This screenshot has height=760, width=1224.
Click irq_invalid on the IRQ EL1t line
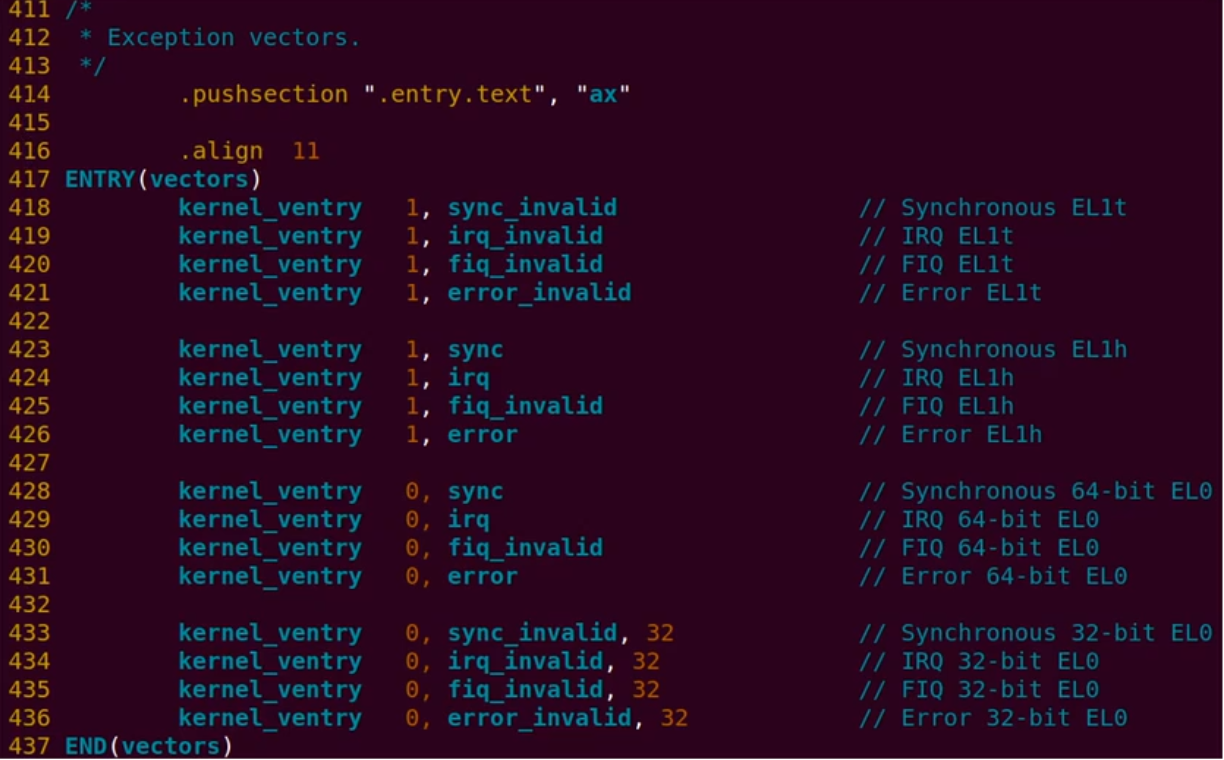coord(525,236)
